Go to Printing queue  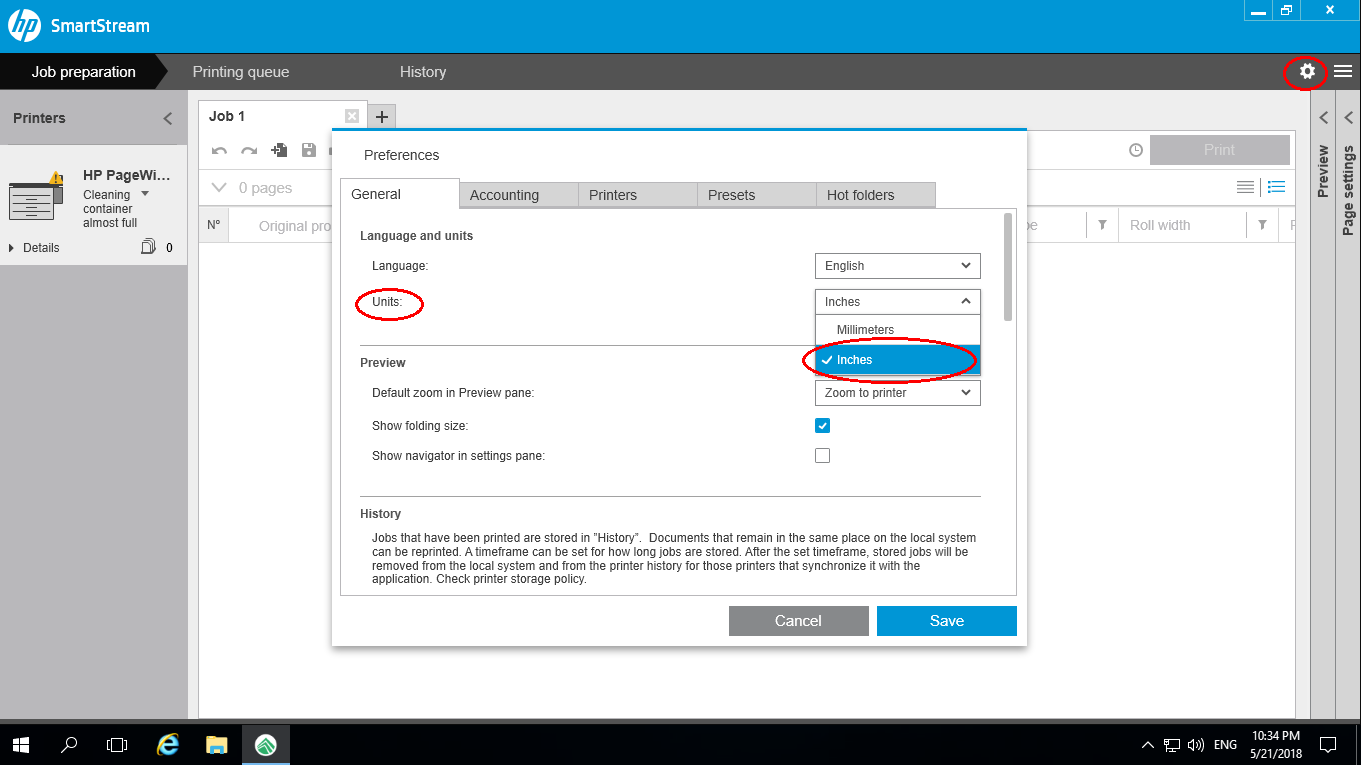[x=241, y=72]
